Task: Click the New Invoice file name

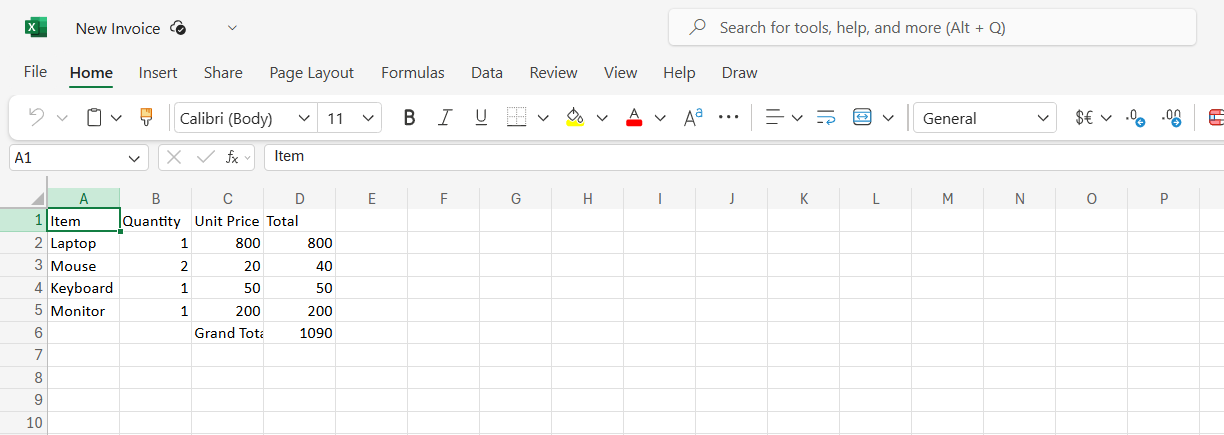Action: [x=118, y=28]
